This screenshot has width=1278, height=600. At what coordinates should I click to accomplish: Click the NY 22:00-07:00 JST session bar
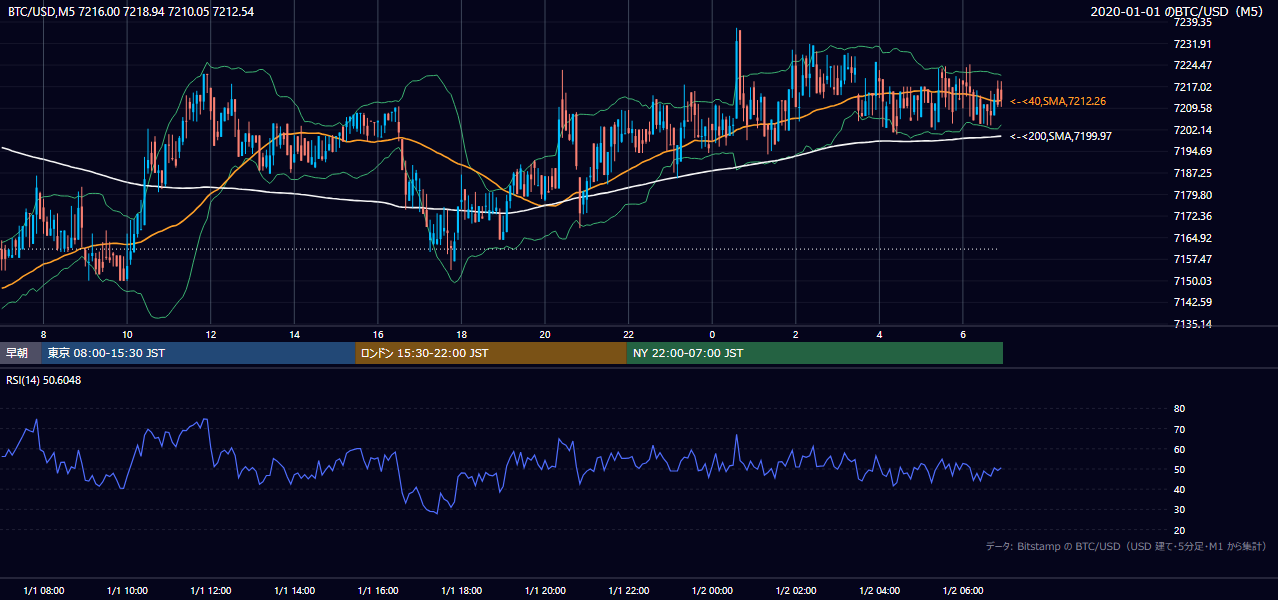tap(815, 353)
